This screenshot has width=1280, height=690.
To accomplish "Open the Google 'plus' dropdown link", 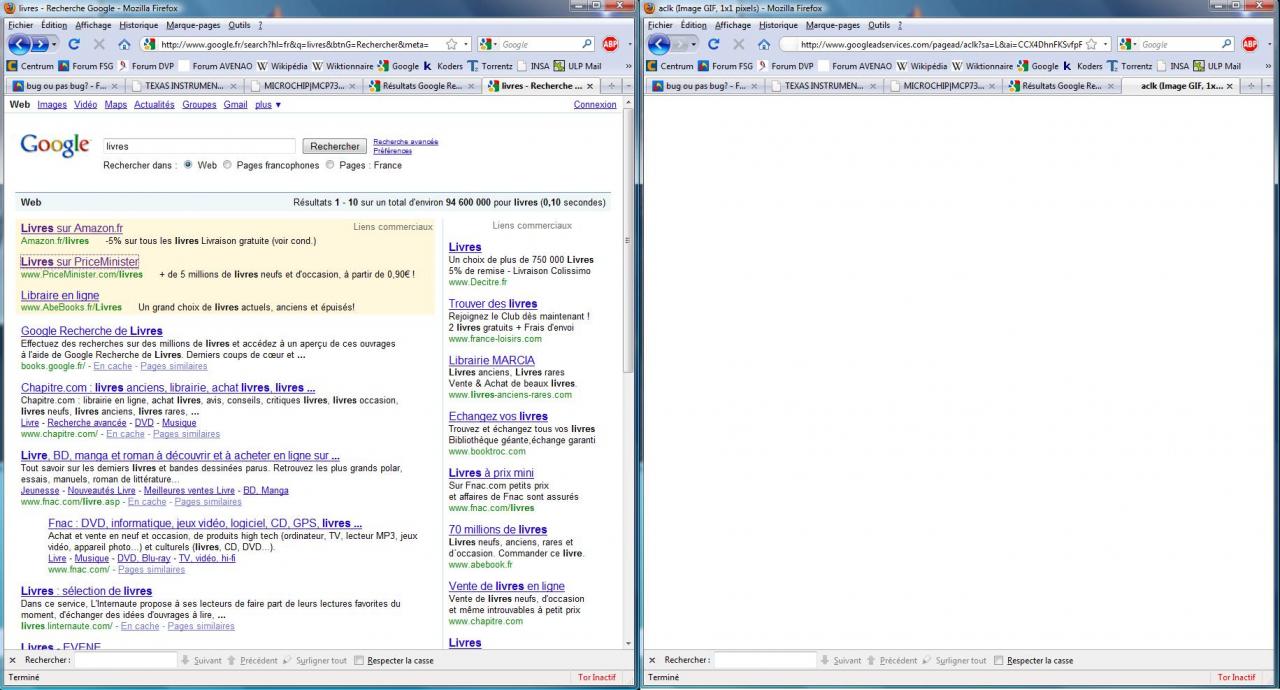I will point(268,104).
